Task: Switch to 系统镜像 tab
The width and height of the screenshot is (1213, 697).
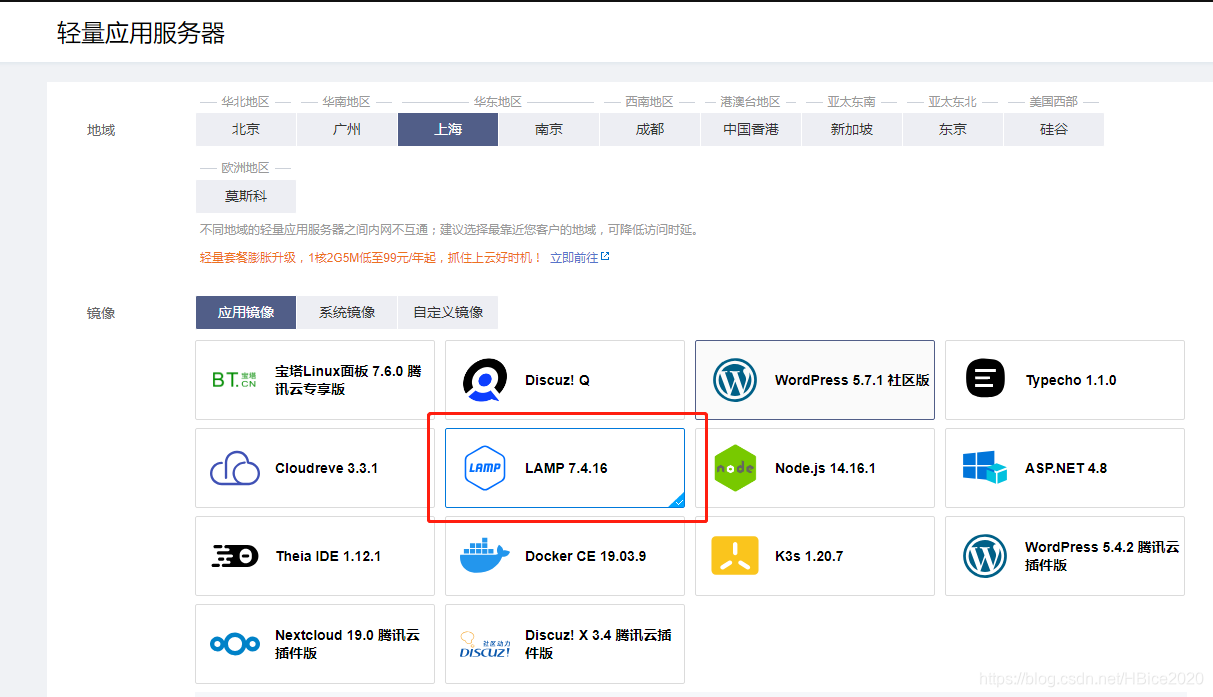Action: pyautogui.click(x=347, y=312)
